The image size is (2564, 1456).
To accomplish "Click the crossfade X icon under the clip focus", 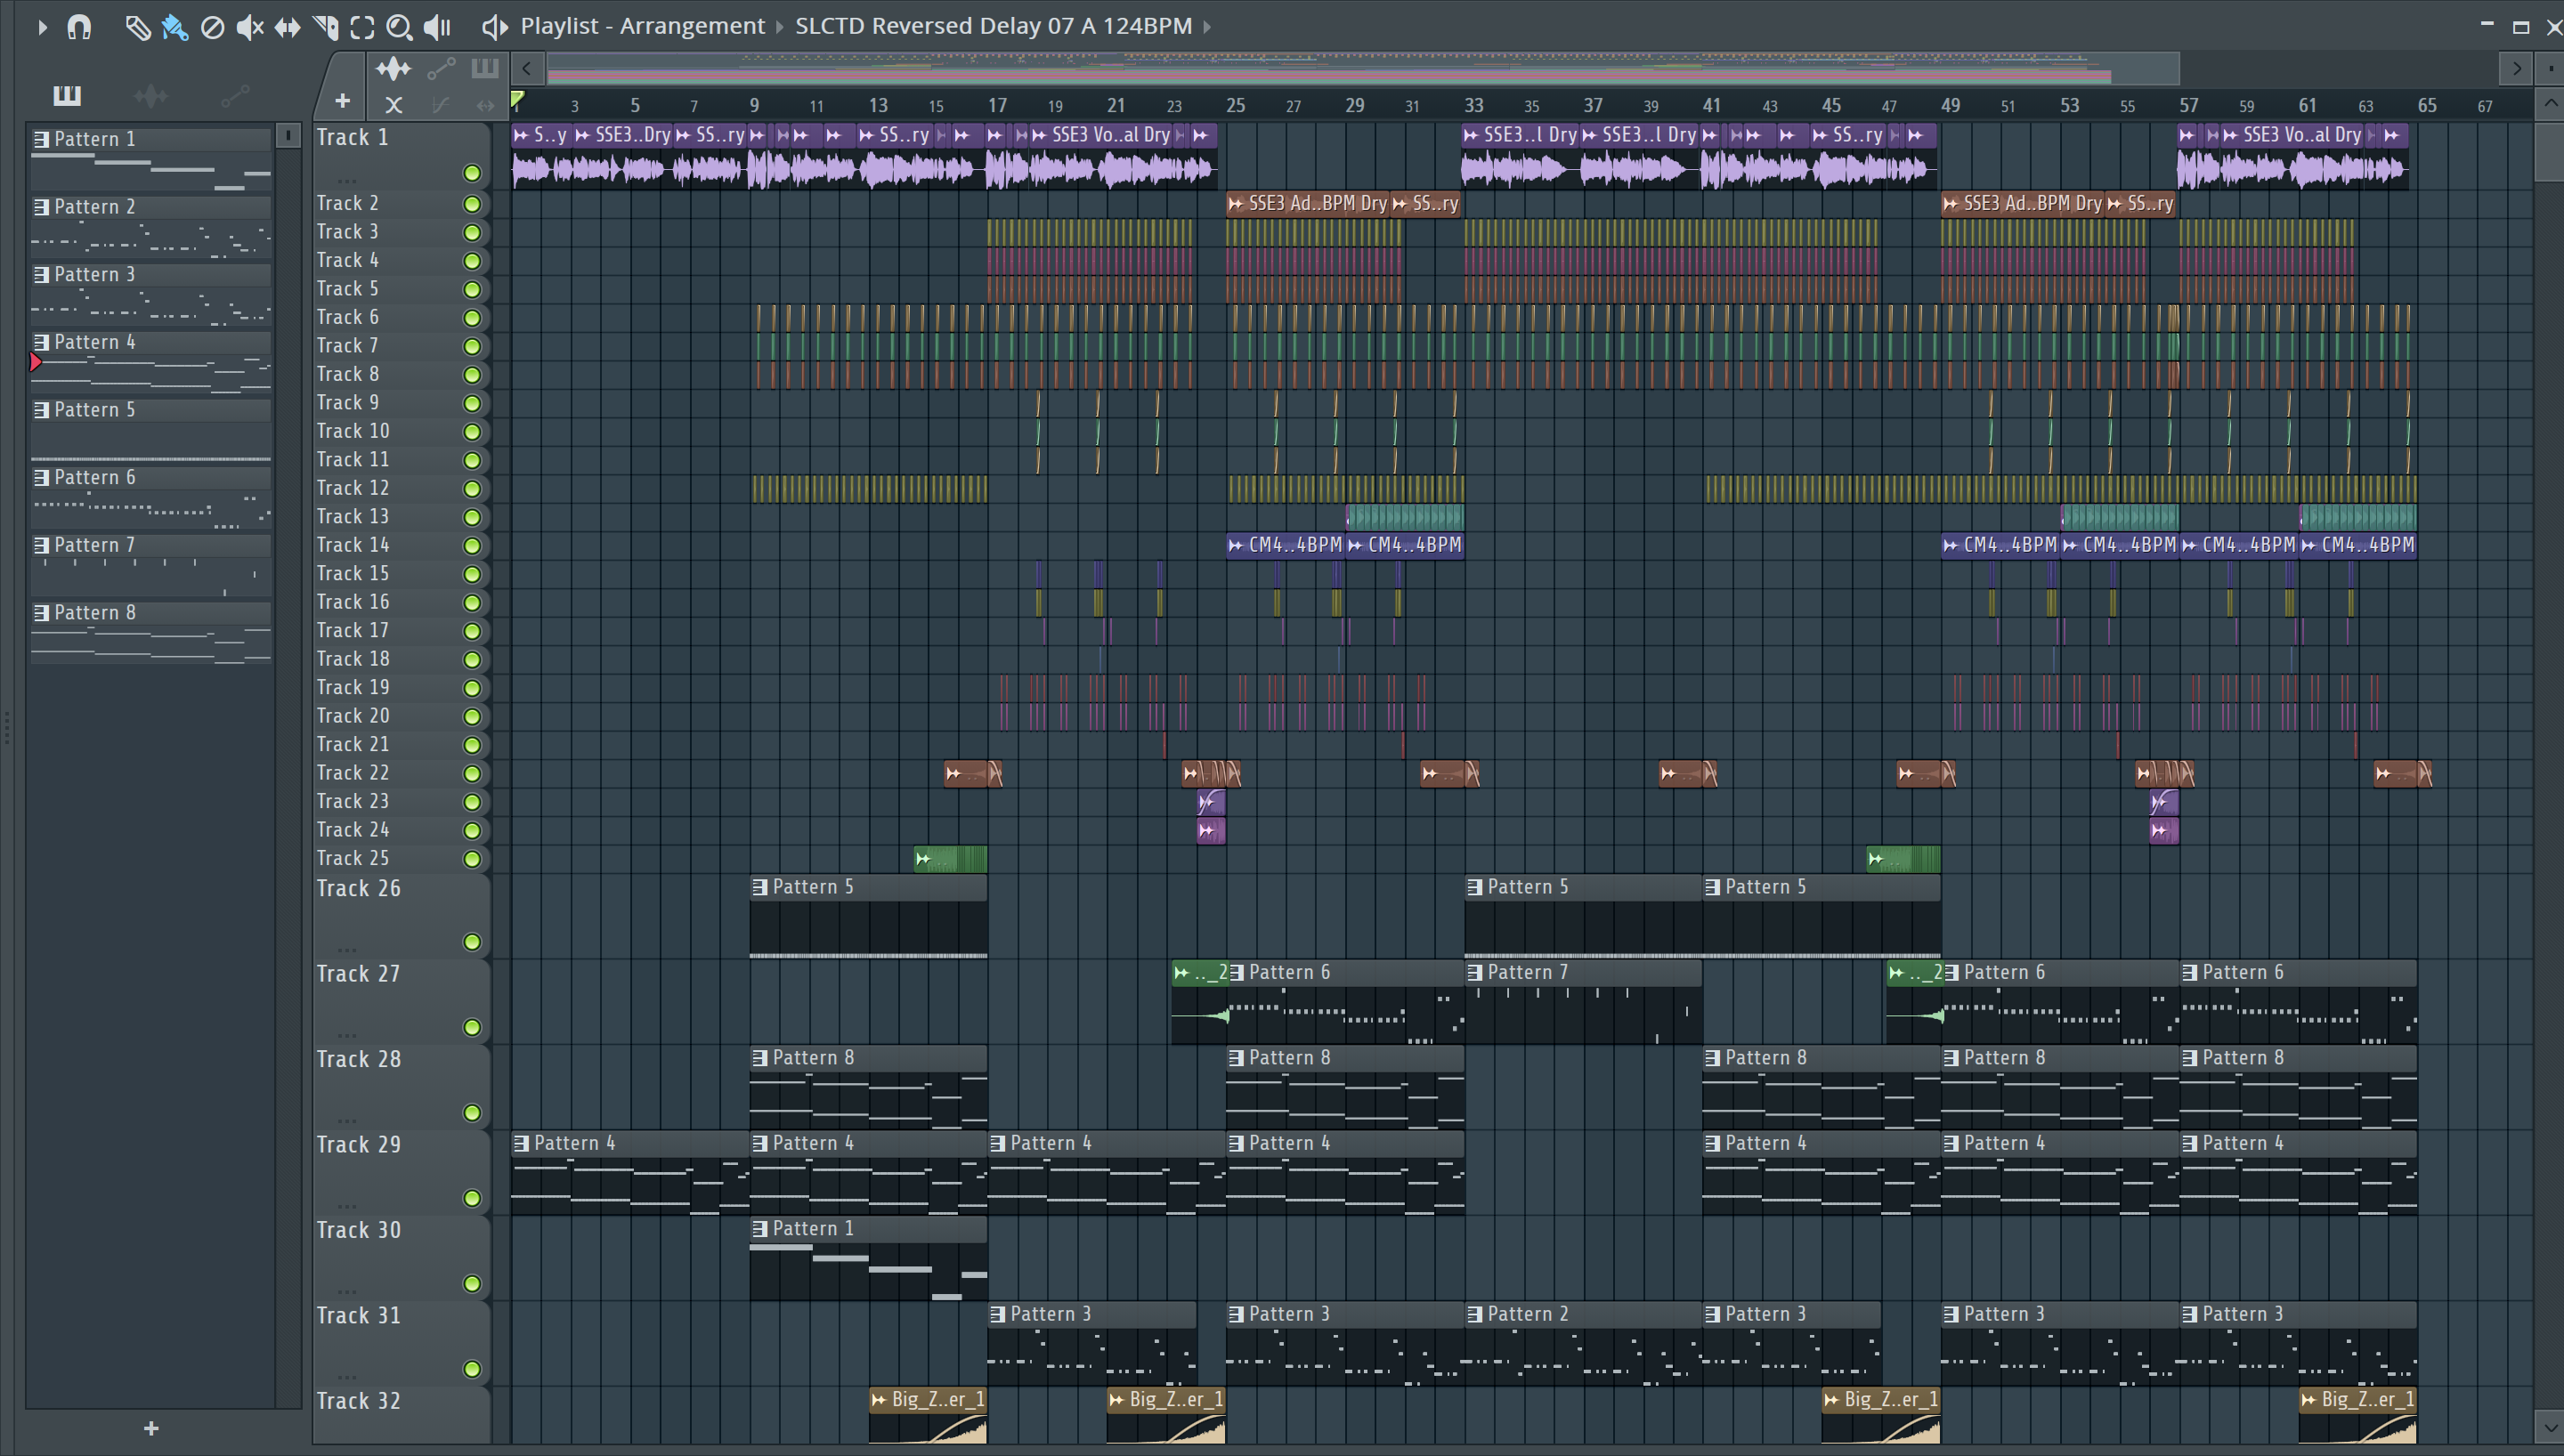I will click(394, 104).
